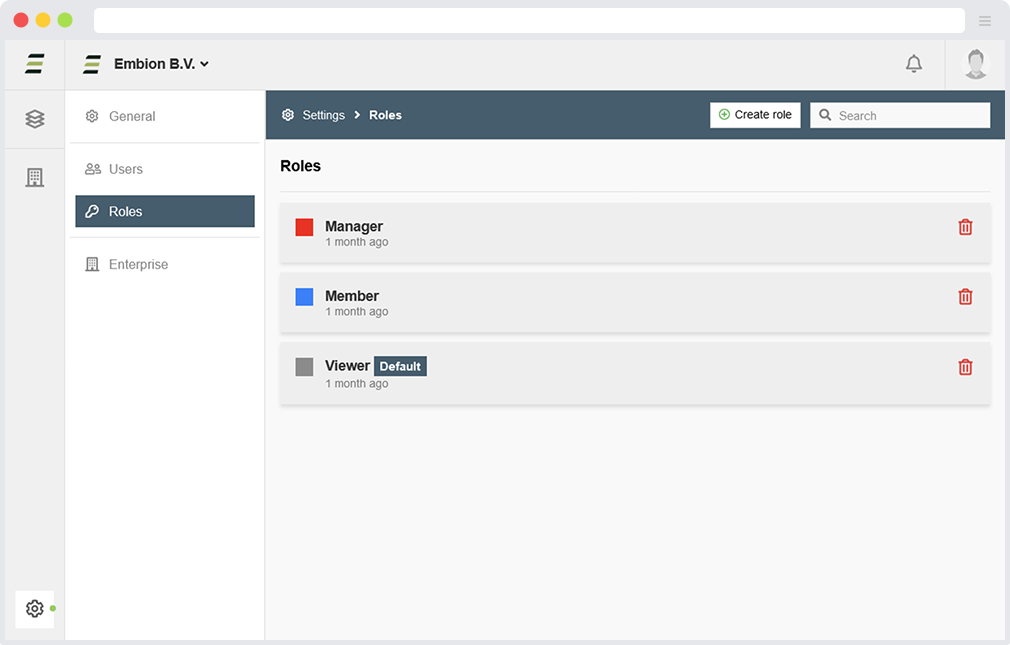The image size is (1010, 645).
Task: Click the settings gear at bottom left
Action: point(35,608)
